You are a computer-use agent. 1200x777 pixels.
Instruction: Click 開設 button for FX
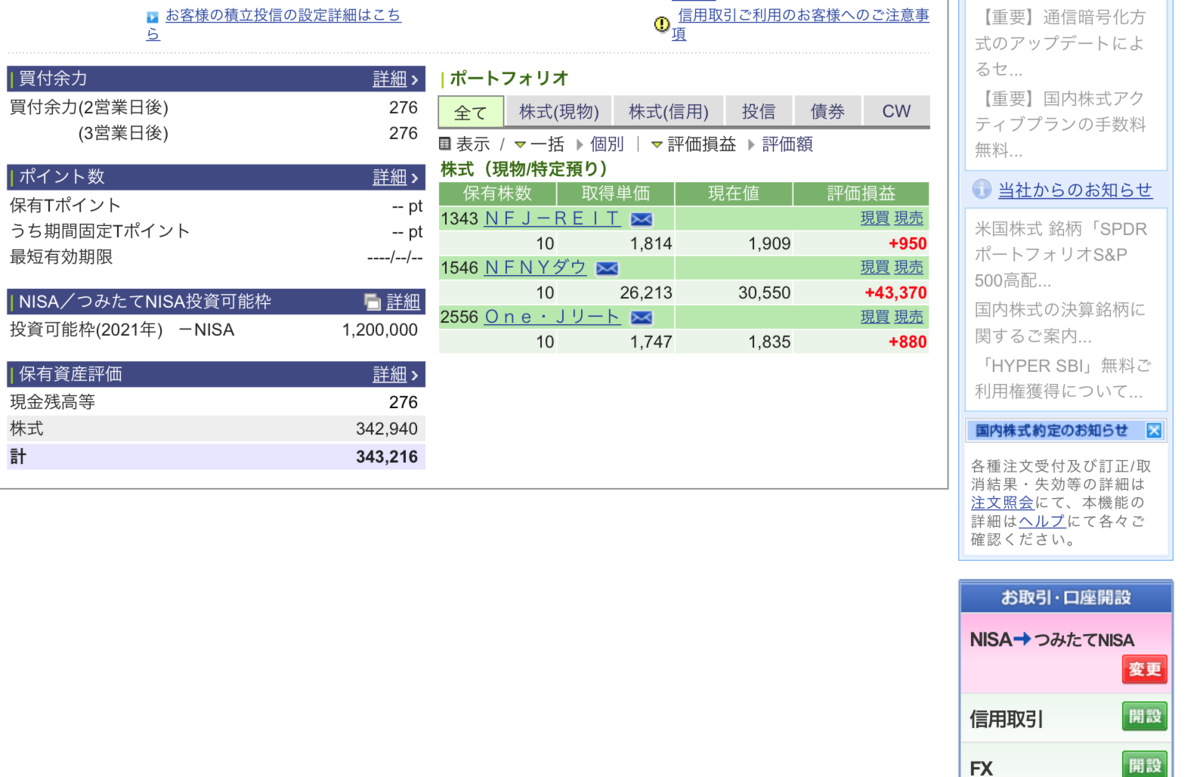[1145, 765]
